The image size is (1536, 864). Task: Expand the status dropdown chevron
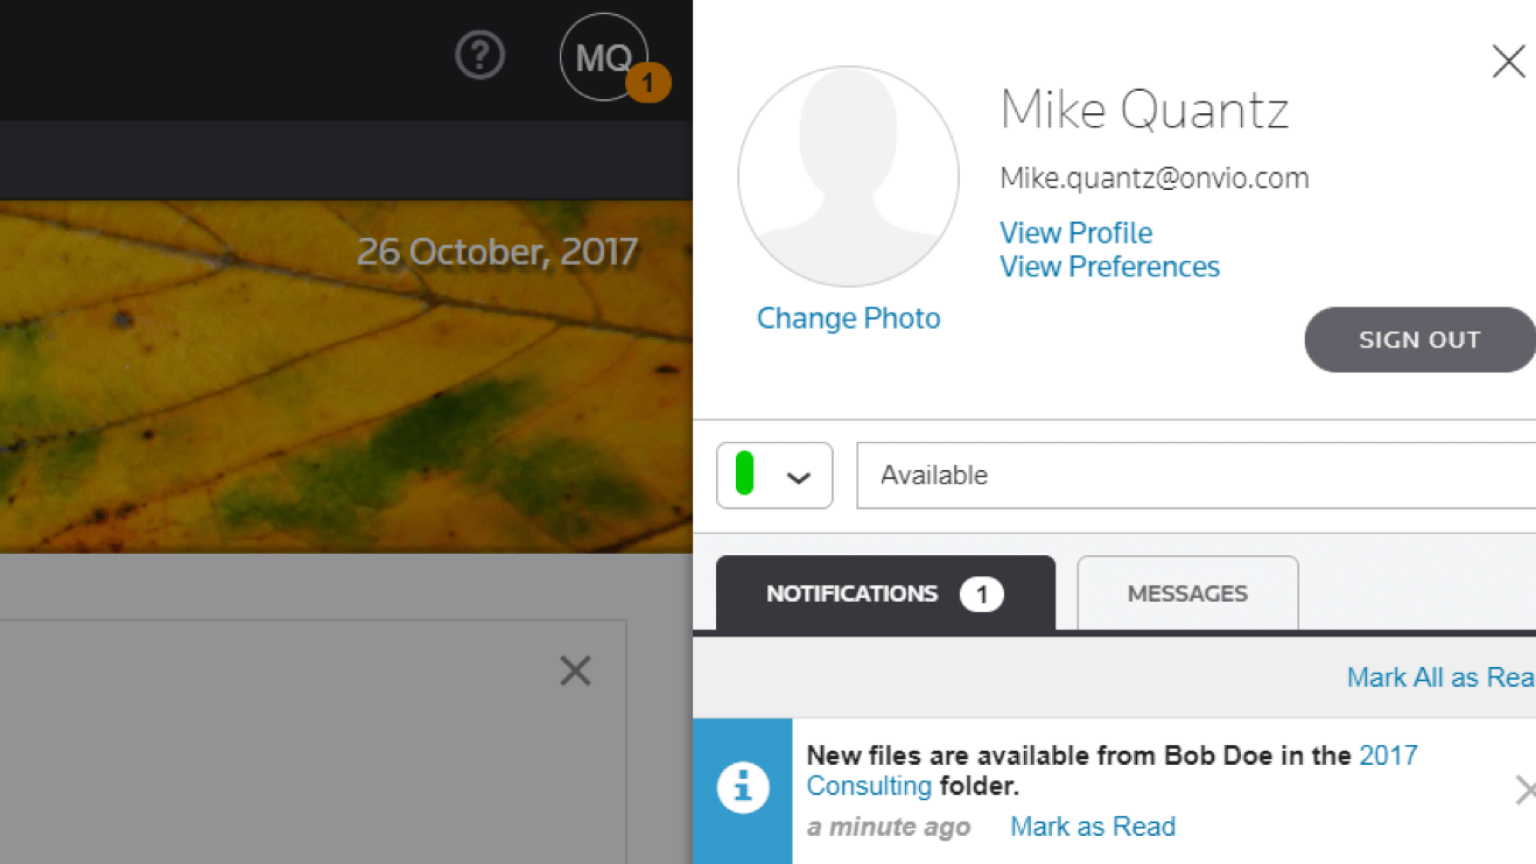798,477
